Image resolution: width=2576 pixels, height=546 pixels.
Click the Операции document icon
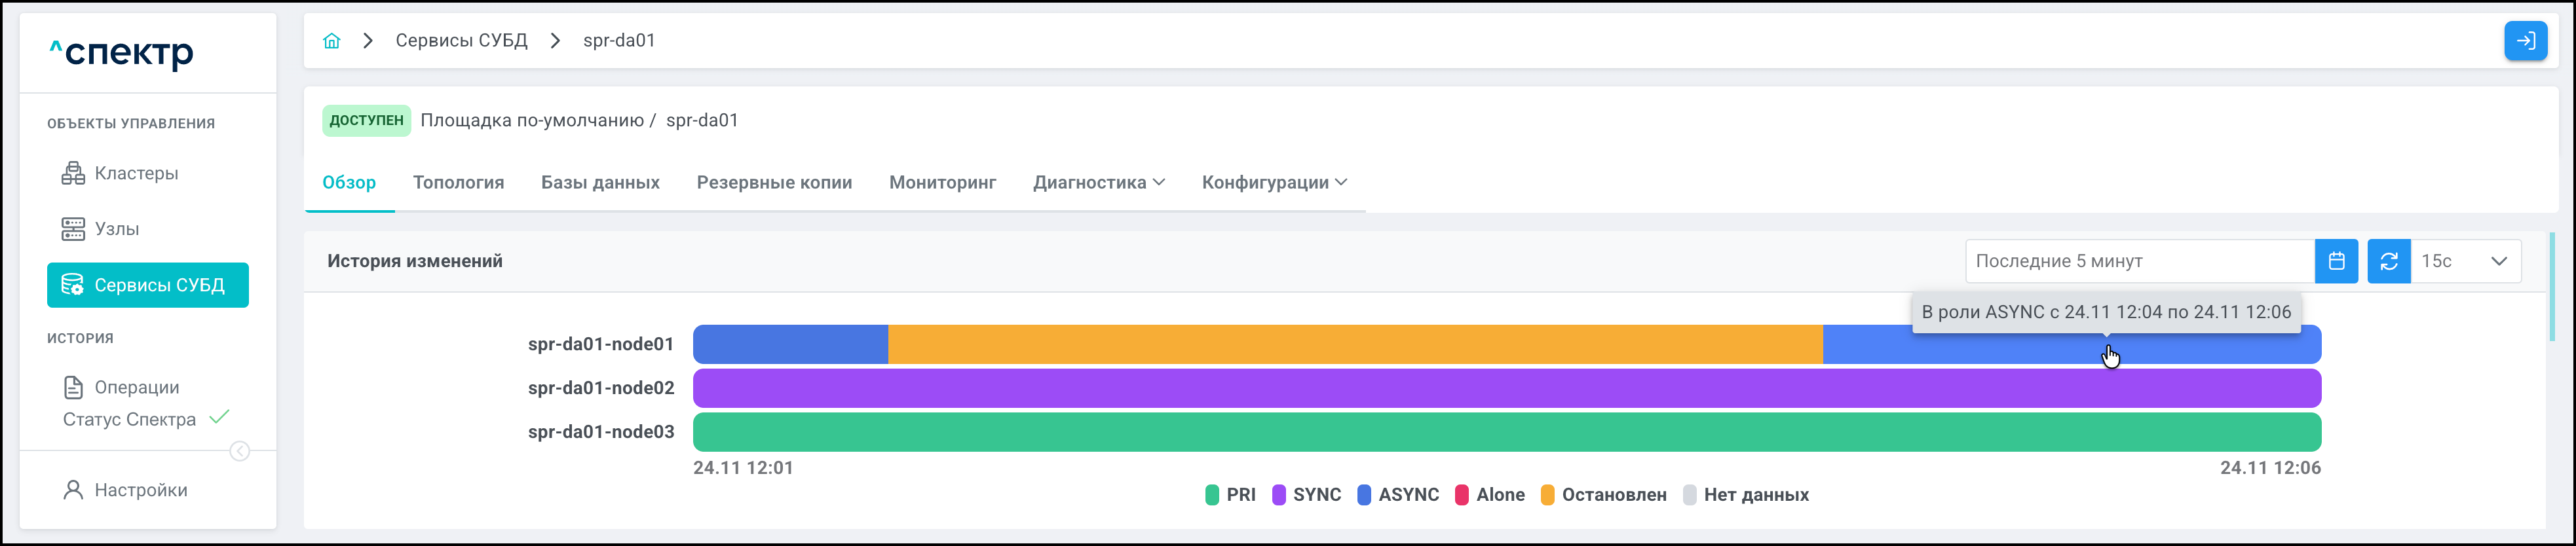pyautogui.click(x=73, y=387)
